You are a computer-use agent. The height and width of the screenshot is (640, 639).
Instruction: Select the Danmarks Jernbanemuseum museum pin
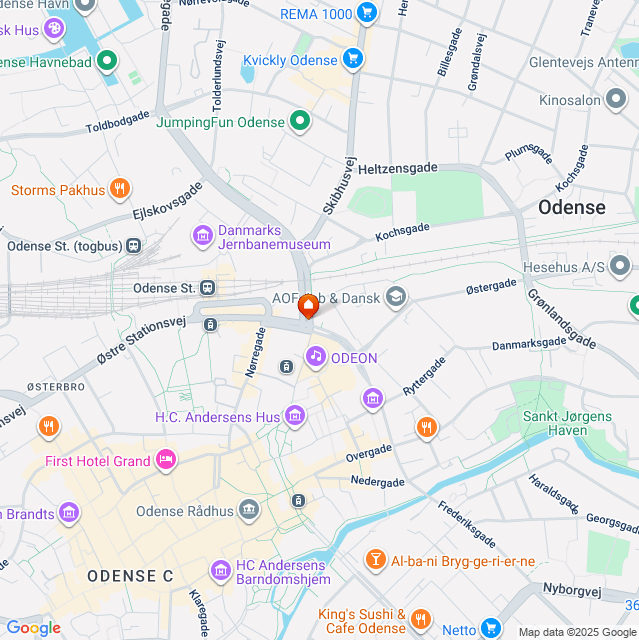203,236
